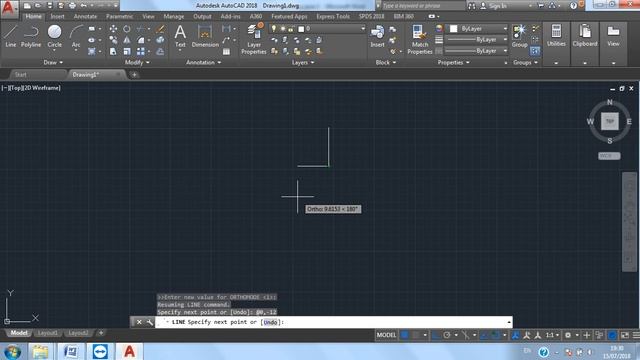Open the Clipboard panel

tap(584, 36)
